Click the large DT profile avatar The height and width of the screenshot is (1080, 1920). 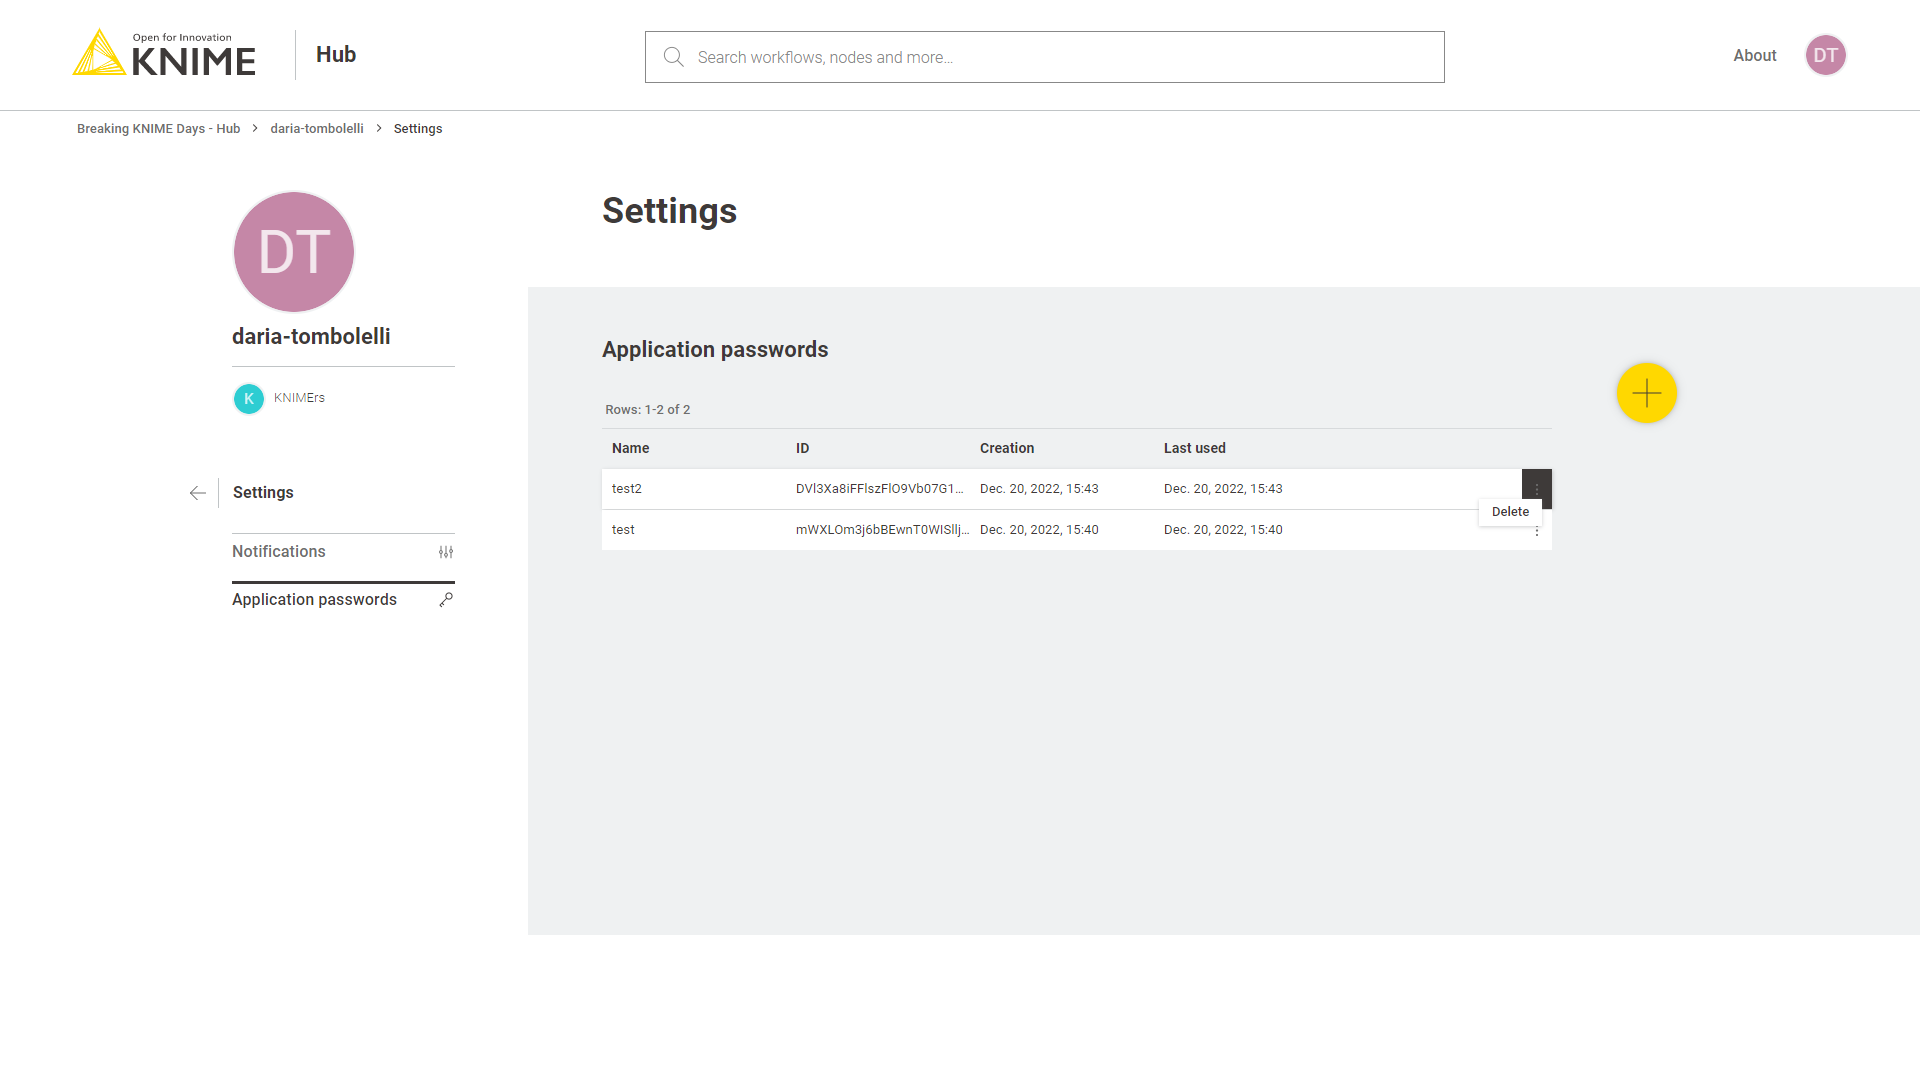tap(294, 252)
